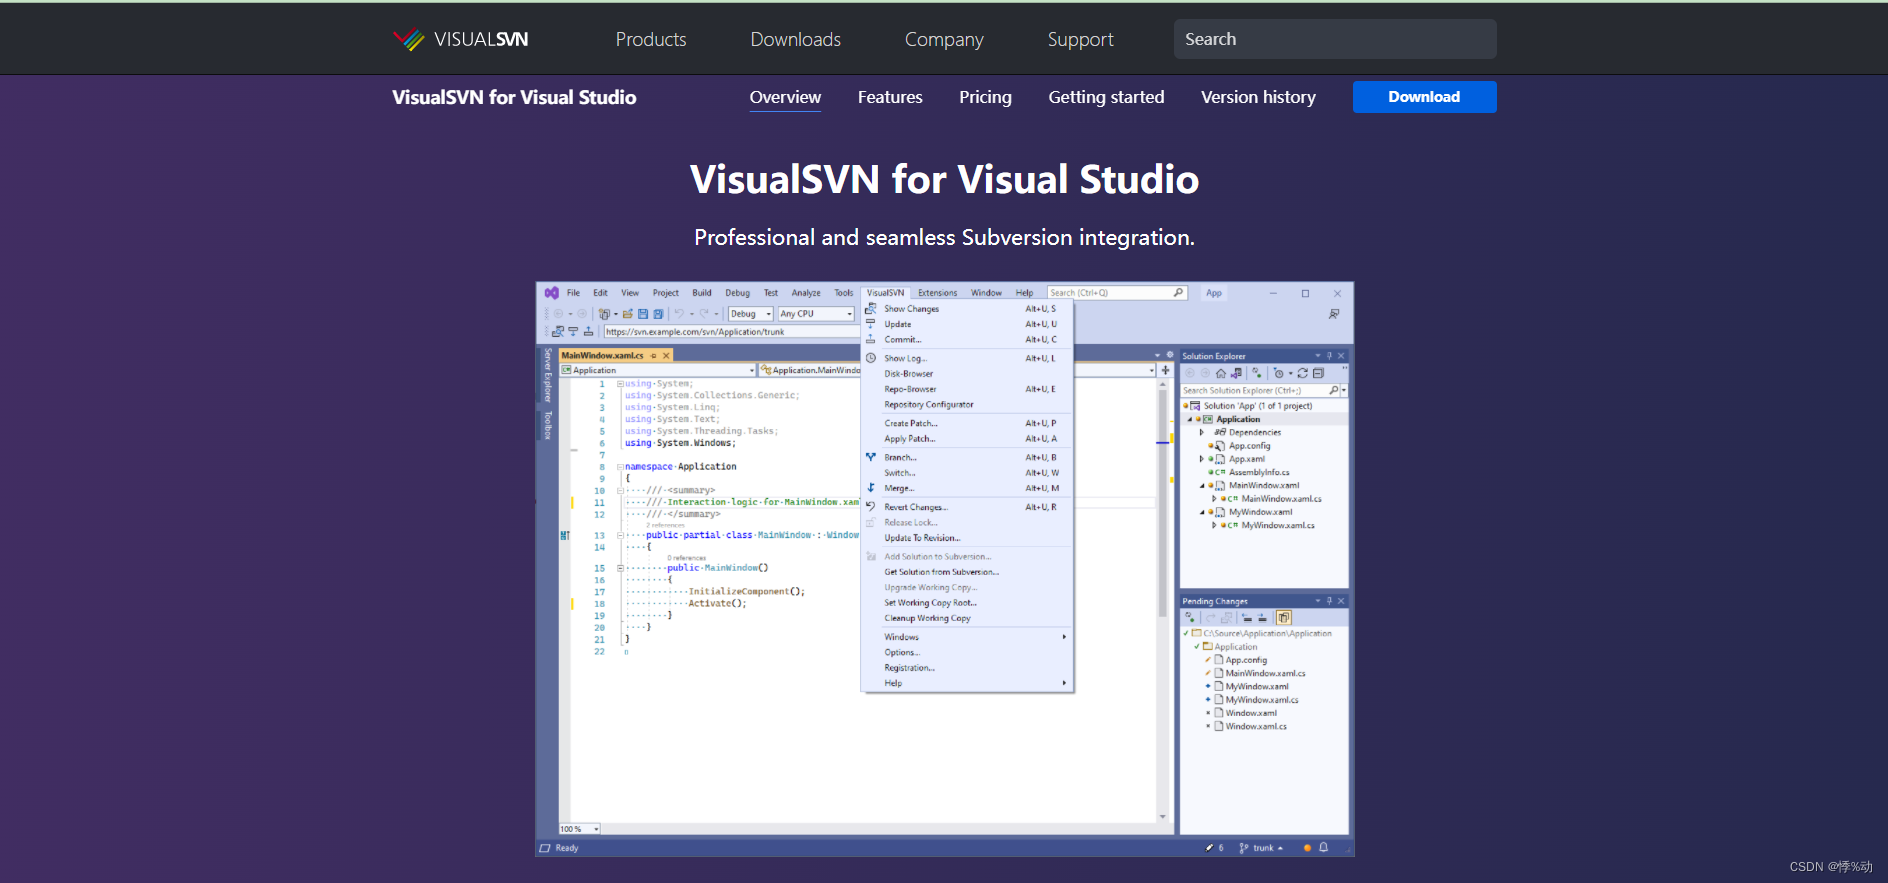Select MainWindow.xaml.cs in the Pending Changes list

click(1265, 673)
